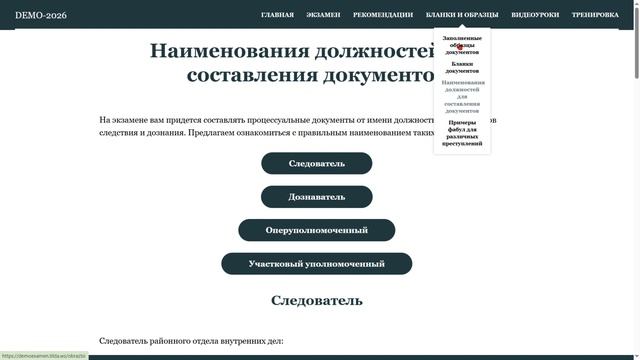Select Наименования должностей для составления документов
640x360 pixels.
pos(462,96)
